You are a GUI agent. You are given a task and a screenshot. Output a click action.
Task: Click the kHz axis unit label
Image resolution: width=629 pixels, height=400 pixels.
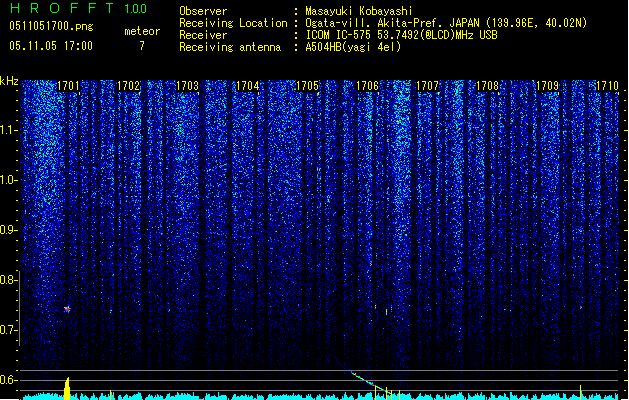(9, 81)
